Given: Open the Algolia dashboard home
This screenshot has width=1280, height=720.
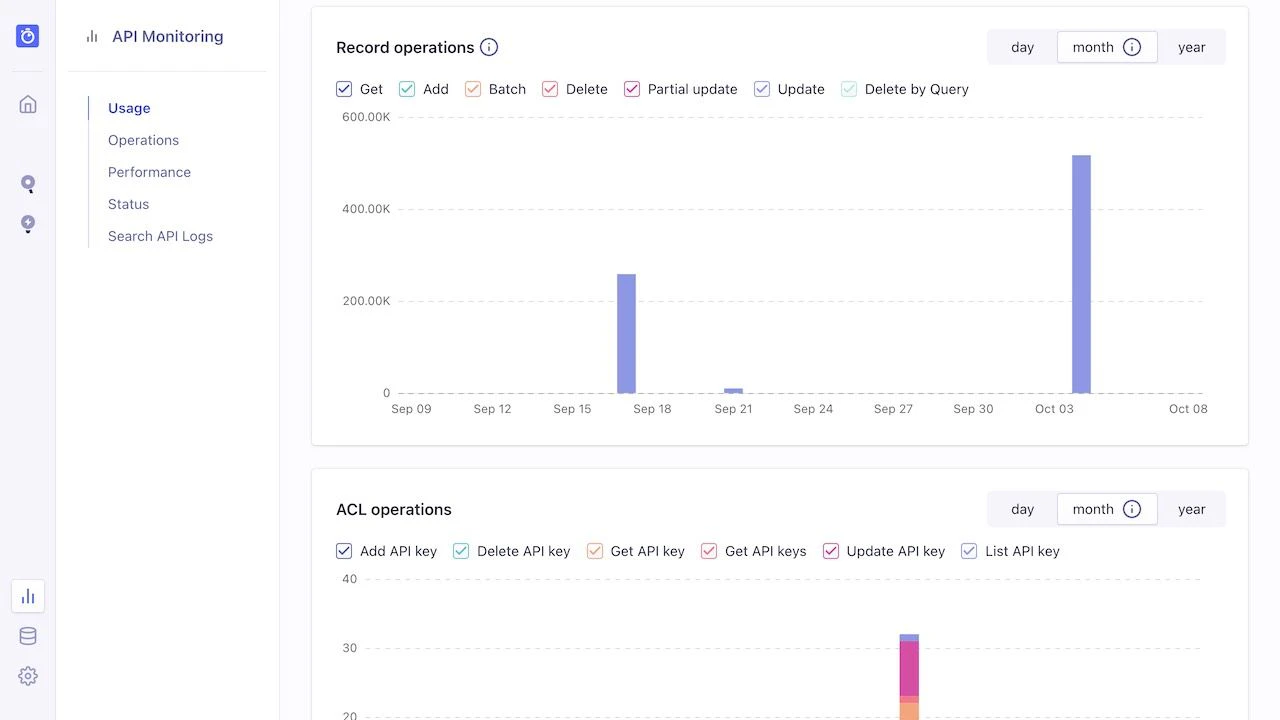Looking at the screenshot, I should pyautogui.click(x=27, y=103).
